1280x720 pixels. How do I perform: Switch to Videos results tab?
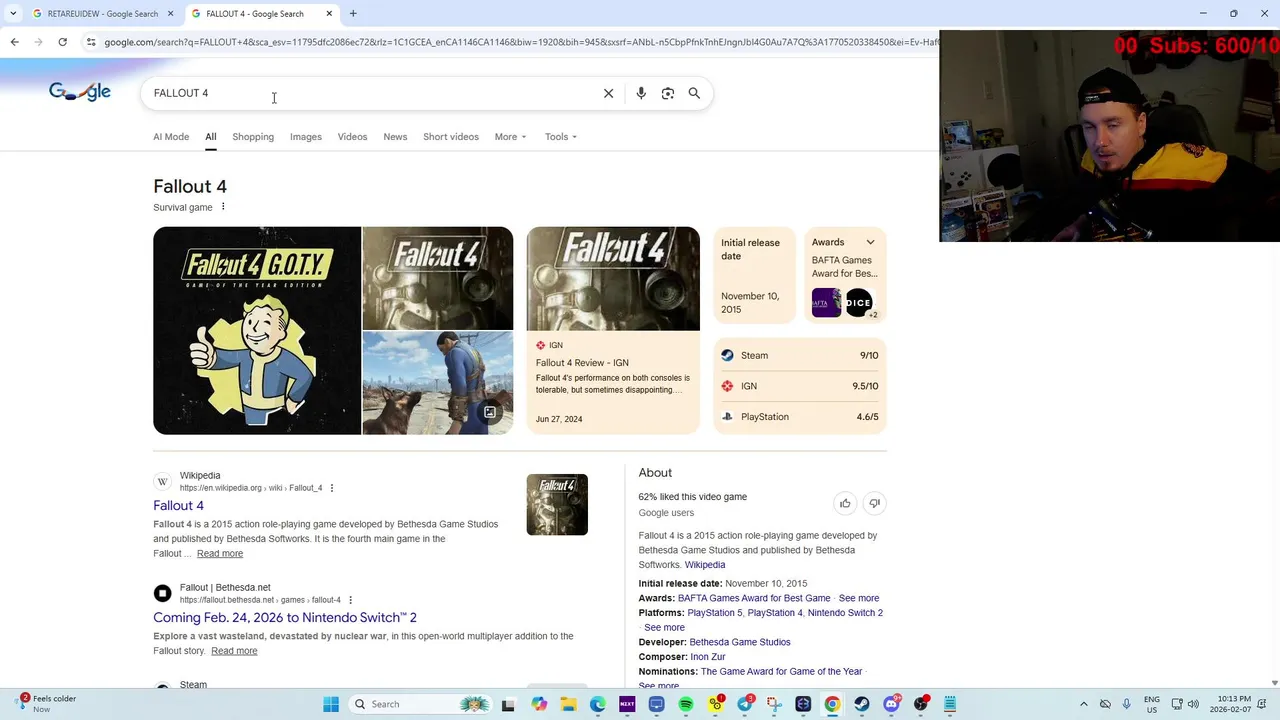coord(352,137)
